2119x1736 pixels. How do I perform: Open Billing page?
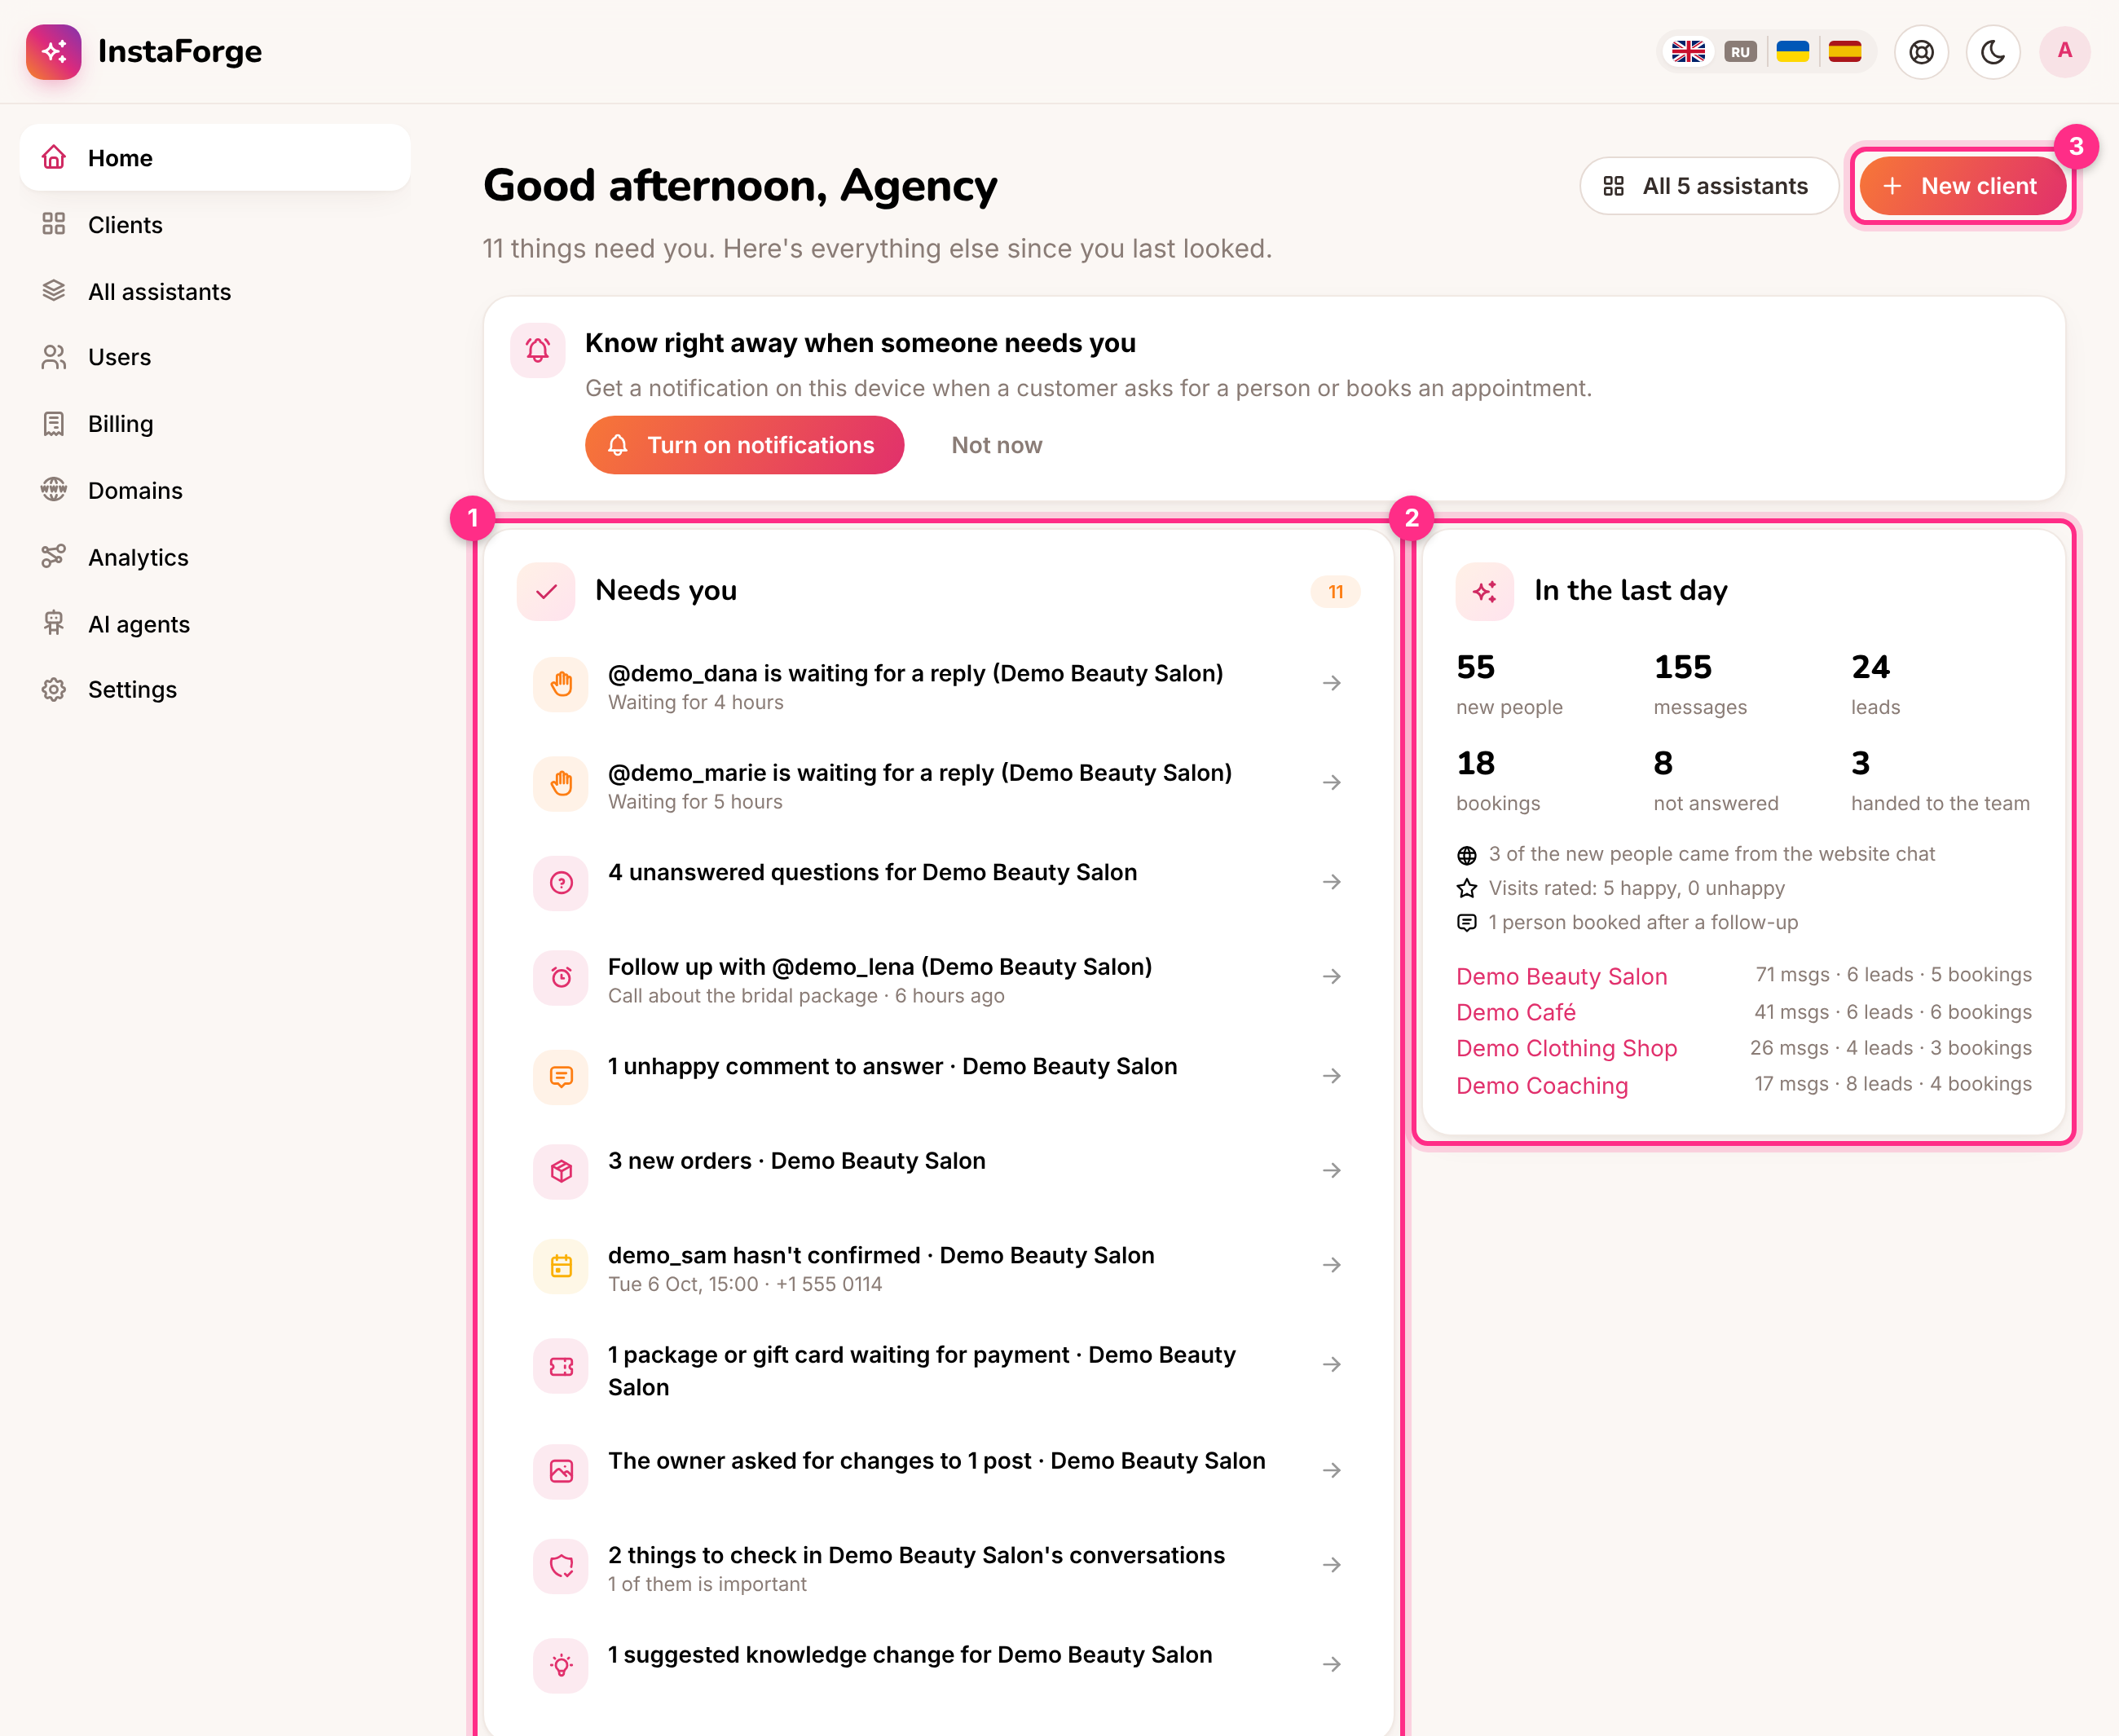(215, 424)
